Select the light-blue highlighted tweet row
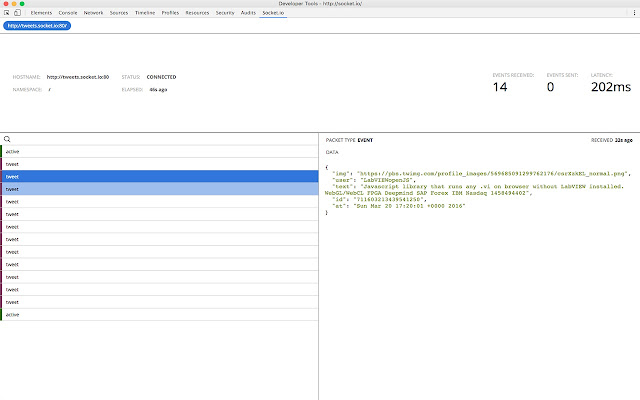This screenshot has width=640, height=400. [159, 189]
